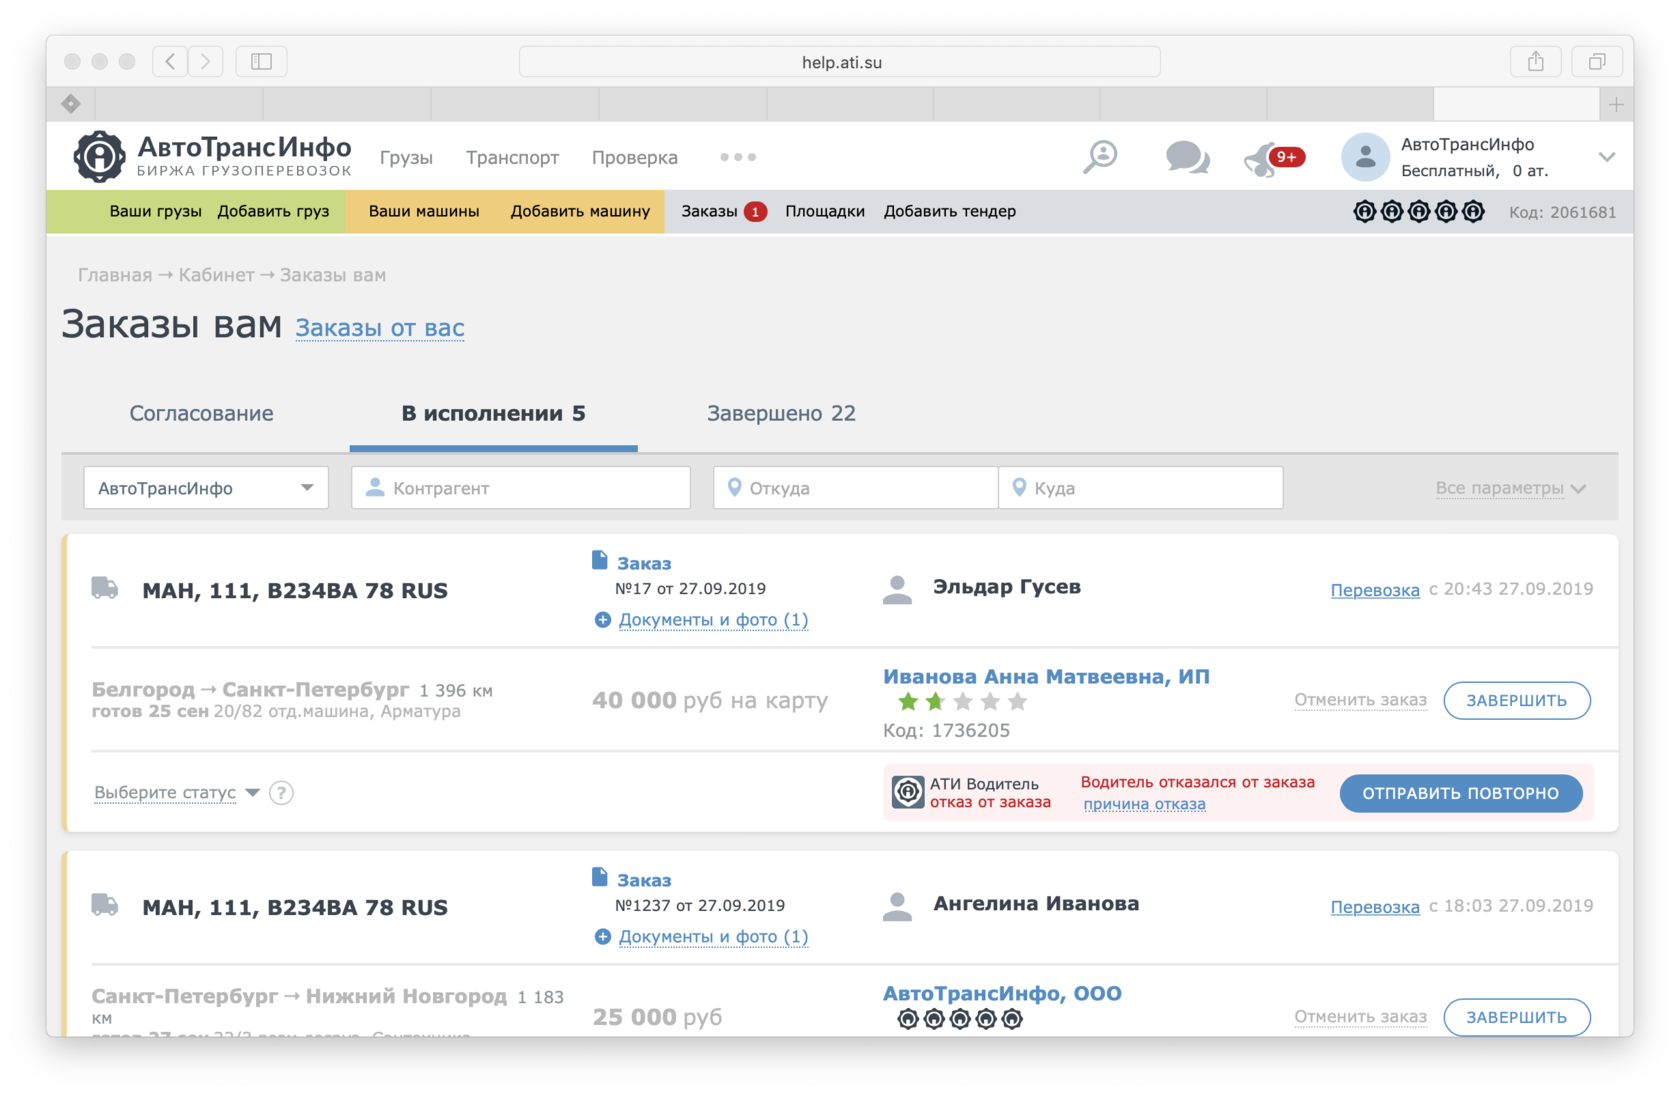Screen dimensions: 1680x1094
Task: Go back with Safari back arrow
Action: point(170,61)
